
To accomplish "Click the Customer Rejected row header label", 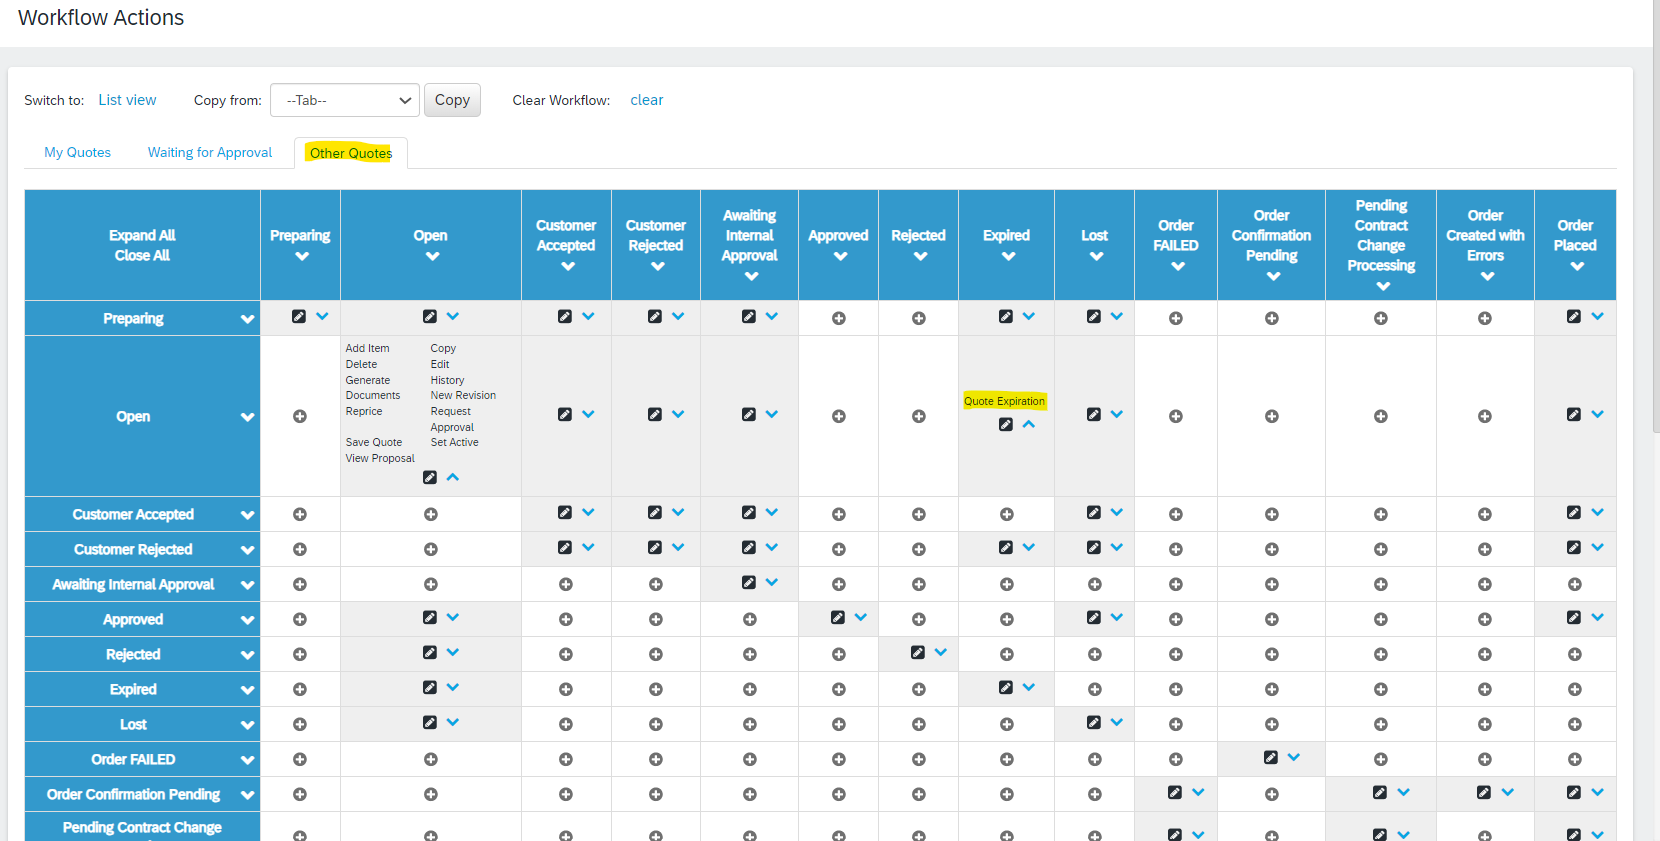I will [x=133, y=549].
